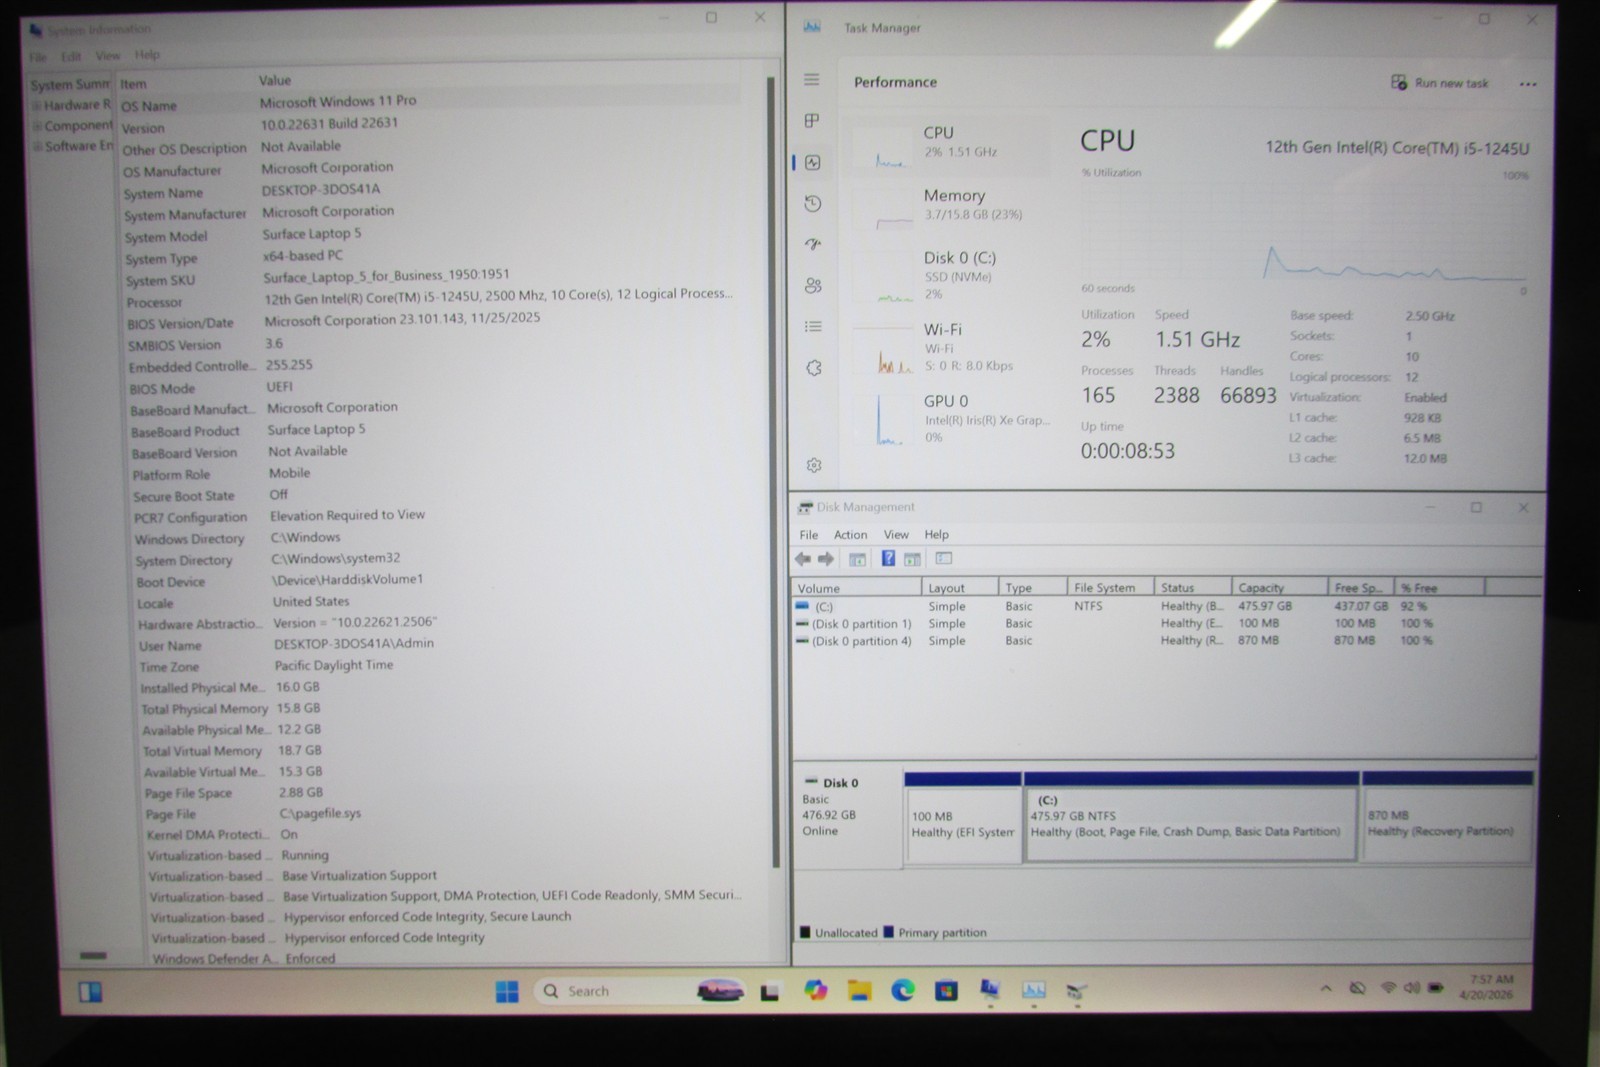Open Startup apps in Task Manager sidebar
The width and height of the screenshot is (1600, 1067).
[813, 244]
